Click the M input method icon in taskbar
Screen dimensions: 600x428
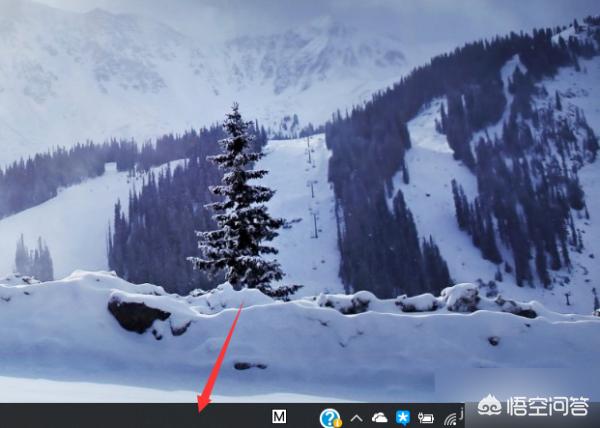click(x=280, y=416)
